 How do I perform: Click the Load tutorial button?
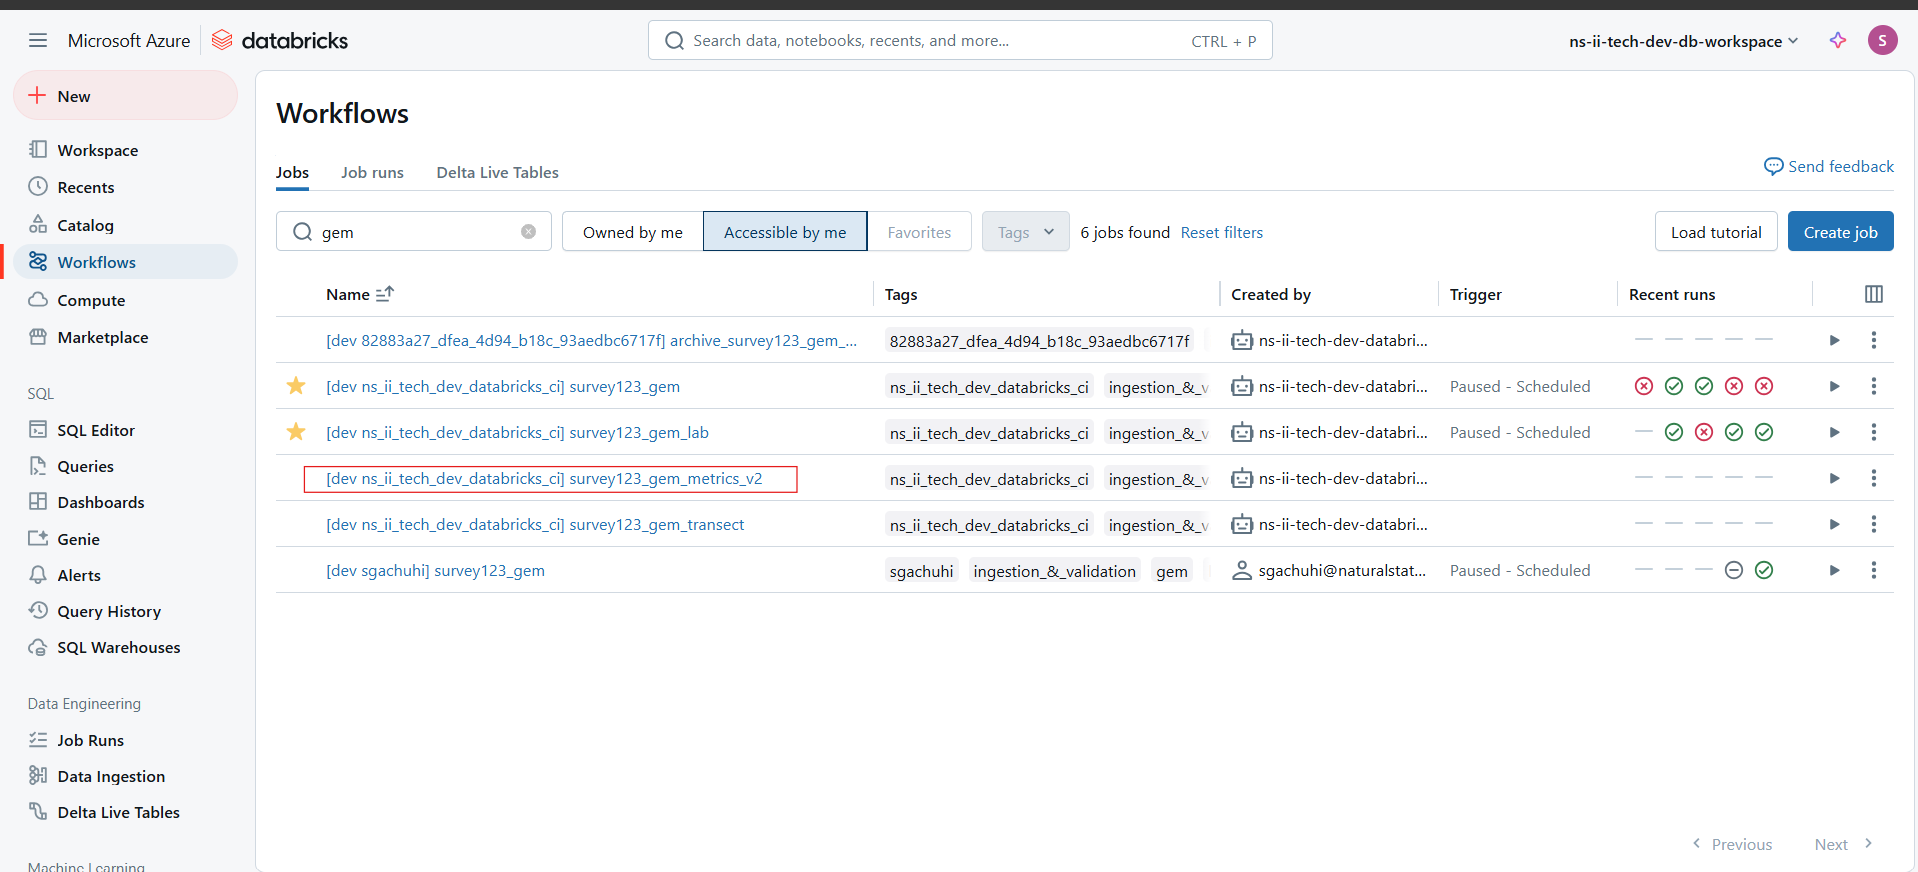click(1716, 232)
